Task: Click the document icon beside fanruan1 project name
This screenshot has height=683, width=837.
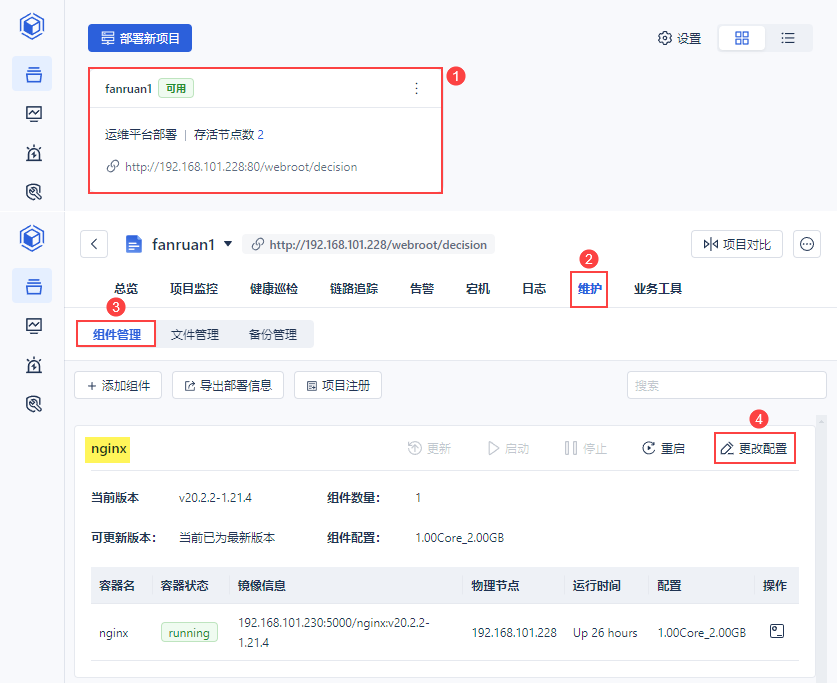Action: click(135, 243)
